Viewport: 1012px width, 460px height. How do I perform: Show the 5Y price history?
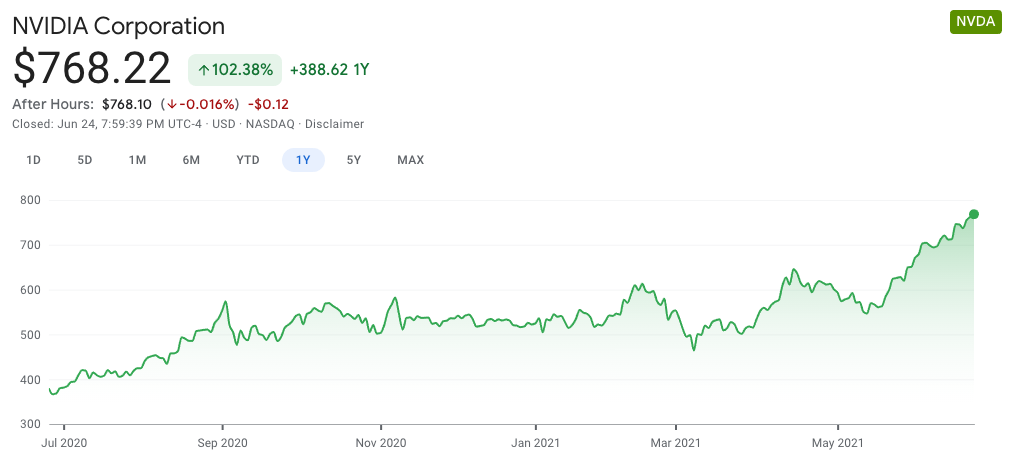click(354, 160)
